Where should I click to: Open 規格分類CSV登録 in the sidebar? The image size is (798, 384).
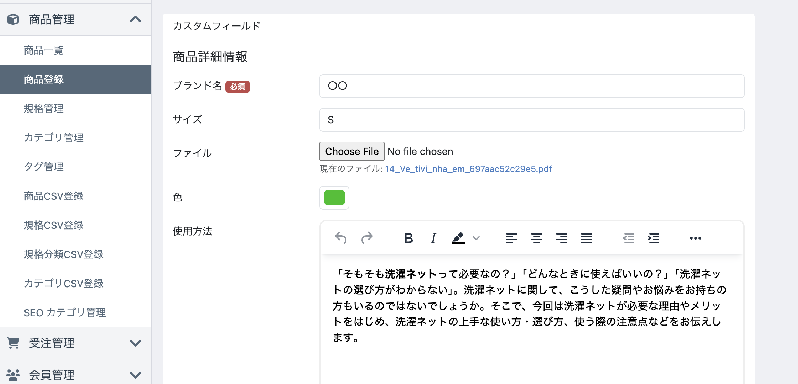[75, 254]
